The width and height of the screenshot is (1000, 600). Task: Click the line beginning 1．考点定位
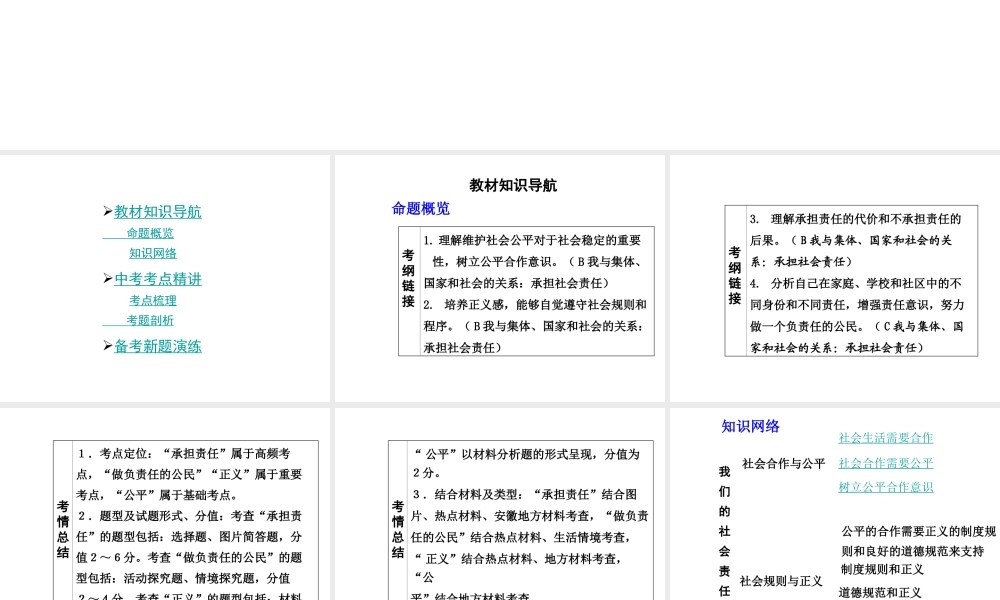[x=184, y=453]
